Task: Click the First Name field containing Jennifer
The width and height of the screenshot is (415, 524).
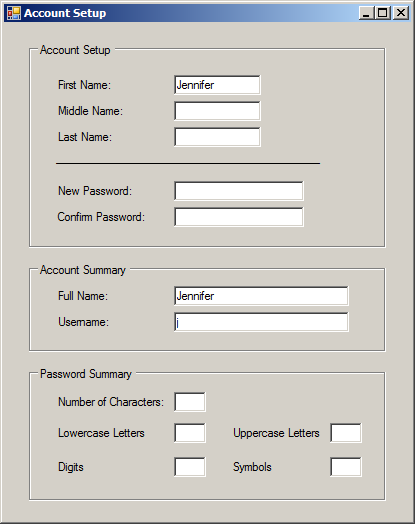Action: pos(217,85)
